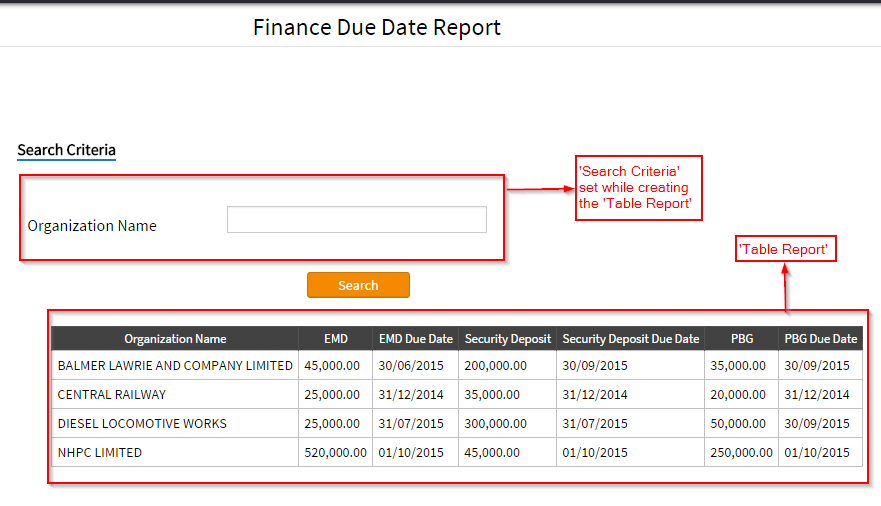This screenshot has width=881, height=506.
Task: Click the orange Search button
Action: click(x=358, y=285)
